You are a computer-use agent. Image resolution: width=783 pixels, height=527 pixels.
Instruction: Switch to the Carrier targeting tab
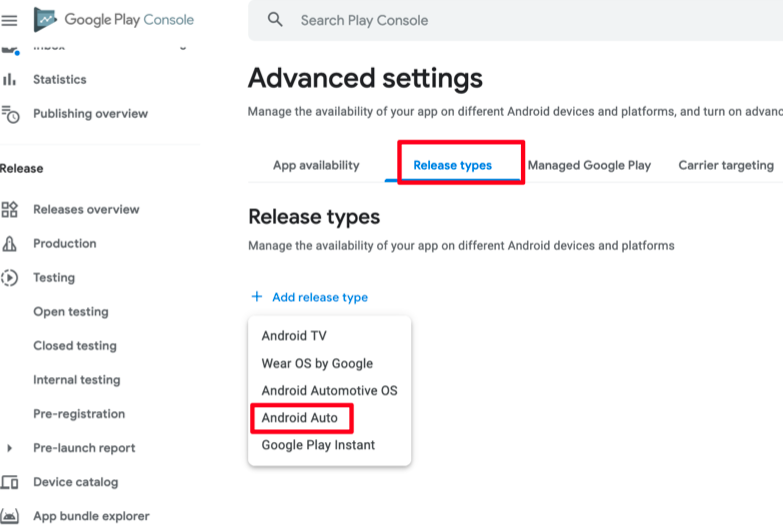coord(726,165)
